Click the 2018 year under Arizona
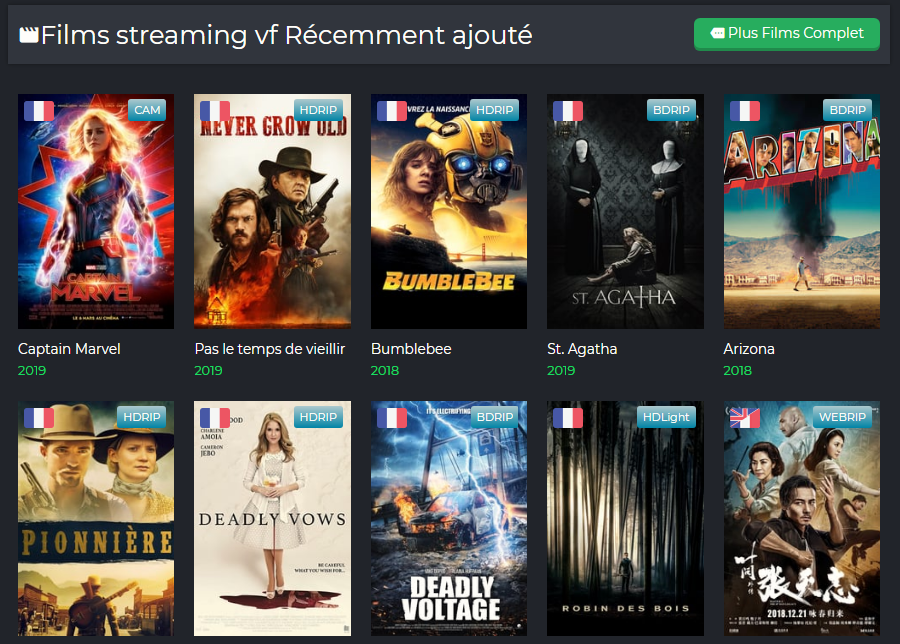Screen dimensions: 900x644 coord(738,370)
